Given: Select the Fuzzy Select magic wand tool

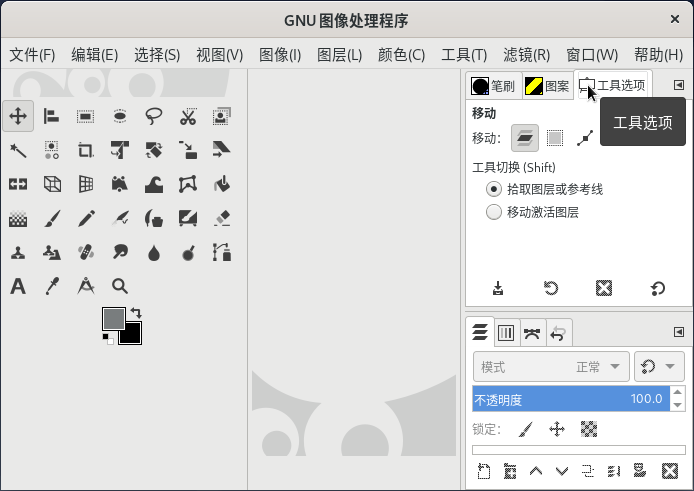Looking at the screenshot, I should click(x=18, y=150).
